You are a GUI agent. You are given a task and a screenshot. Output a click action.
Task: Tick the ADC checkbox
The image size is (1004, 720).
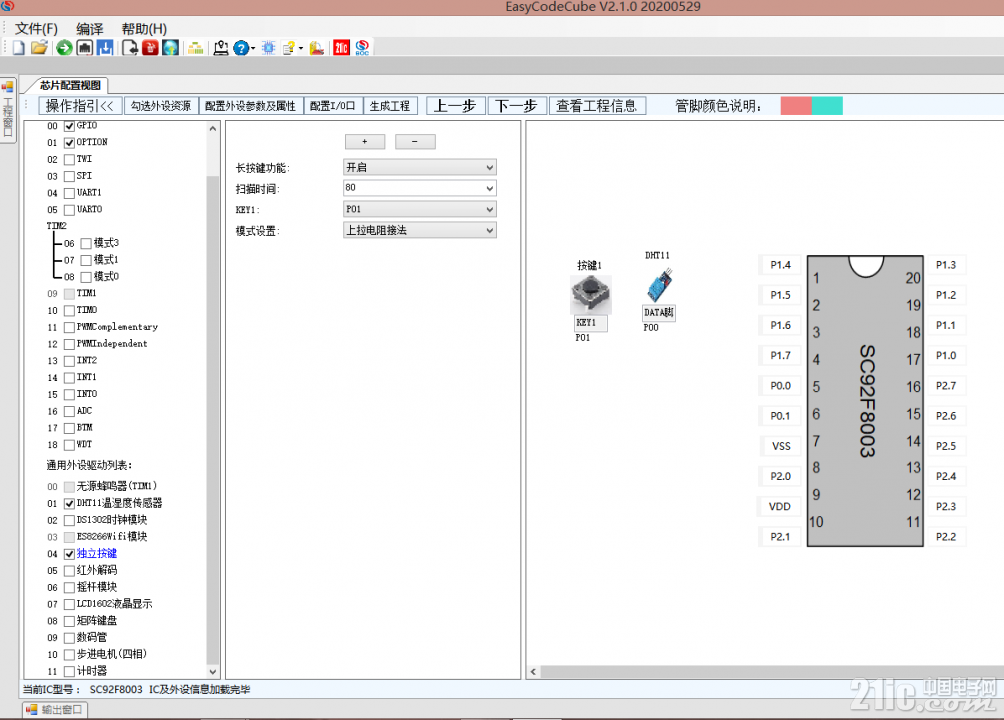[x=69, y=411]
